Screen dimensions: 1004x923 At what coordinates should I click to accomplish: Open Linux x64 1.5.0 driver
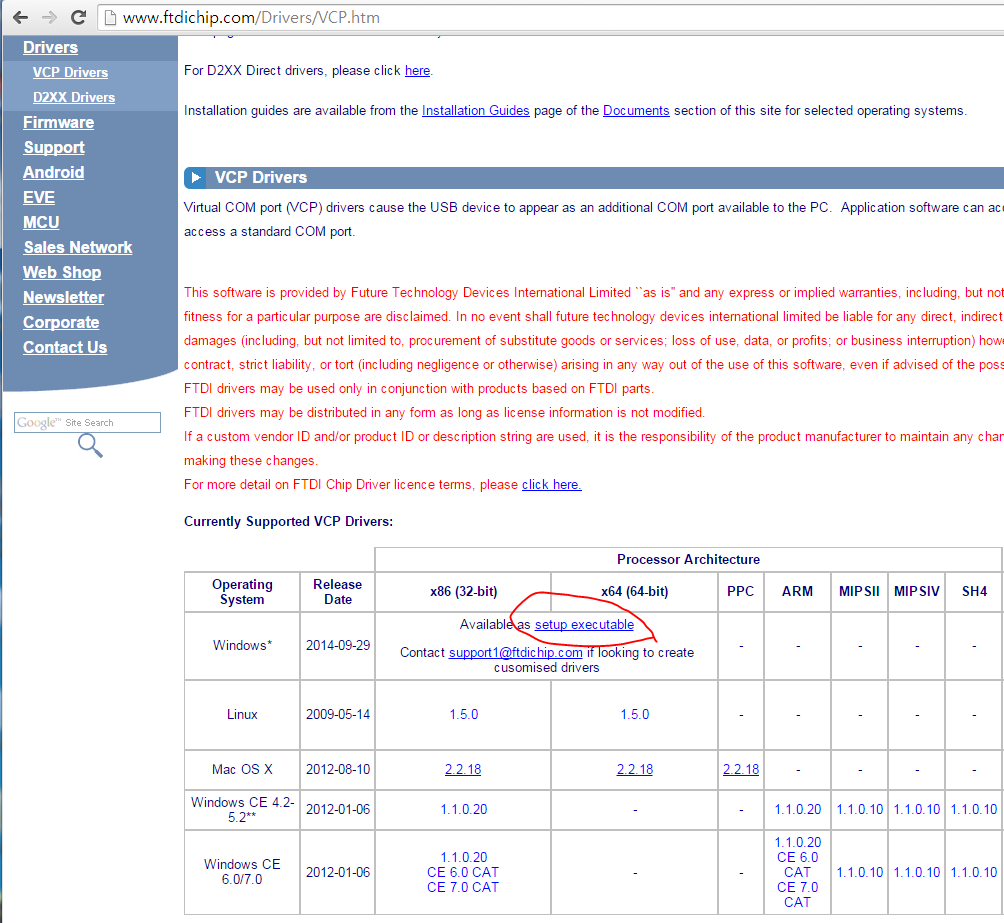(635, 714)
